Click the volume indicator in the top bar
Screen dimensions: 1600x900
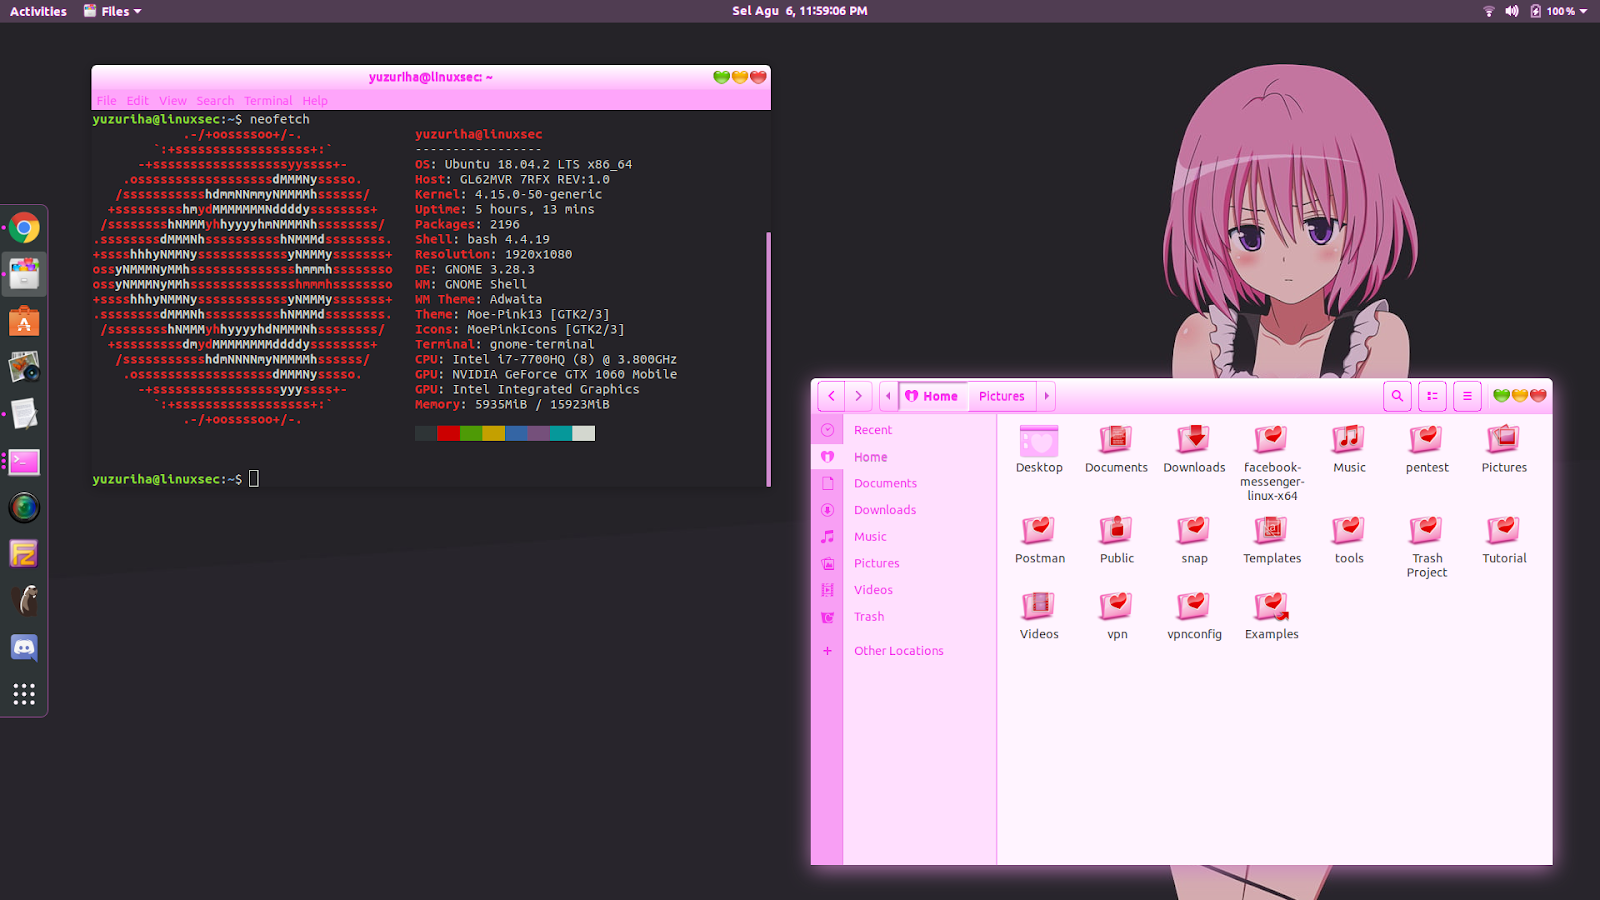click(1510, 11)
